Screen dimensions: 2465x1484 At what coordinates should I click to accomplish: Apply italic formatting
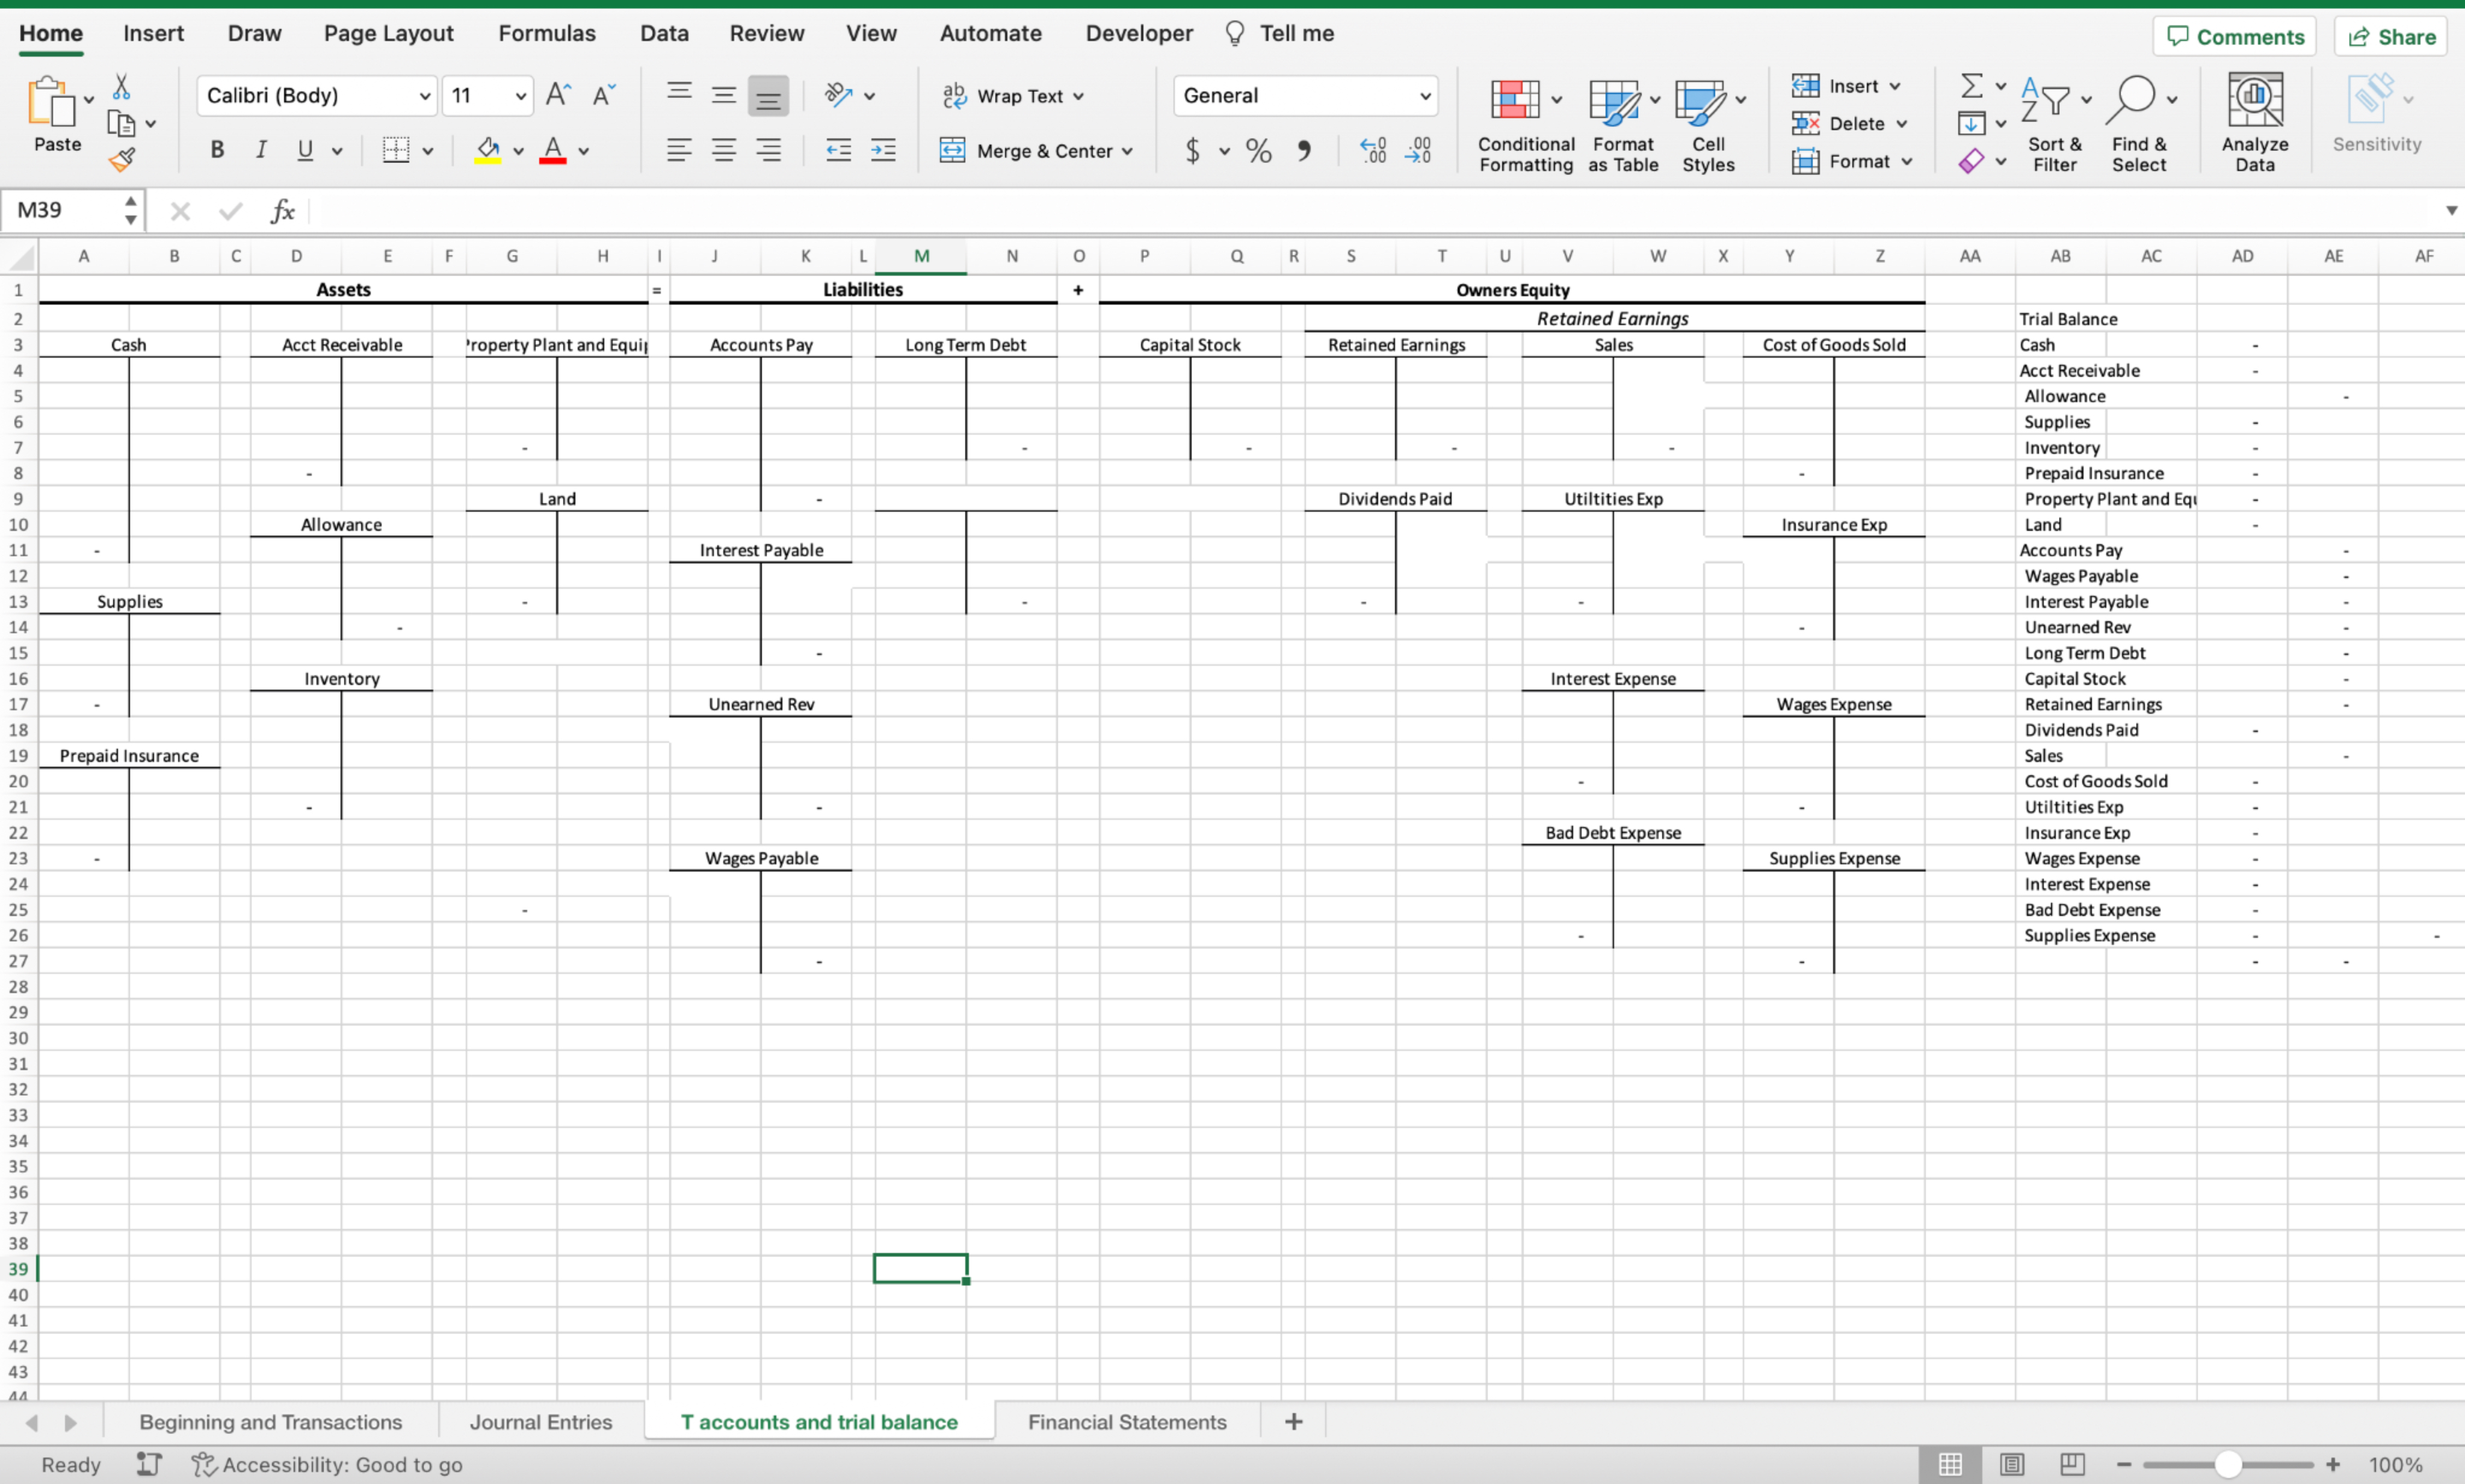261,150
